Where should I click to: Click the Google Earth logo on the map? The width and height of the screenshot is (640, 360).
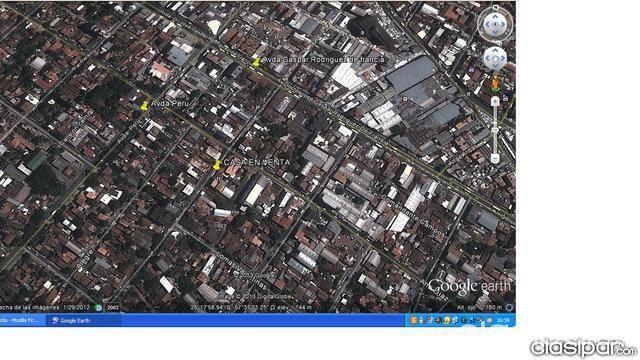pos(469,287)
